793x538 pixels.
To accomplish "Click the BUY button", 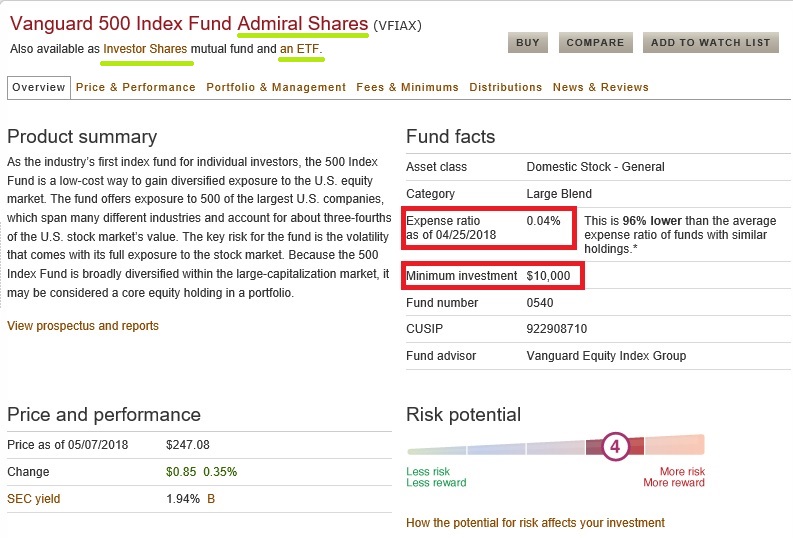I will pos(527,43).
